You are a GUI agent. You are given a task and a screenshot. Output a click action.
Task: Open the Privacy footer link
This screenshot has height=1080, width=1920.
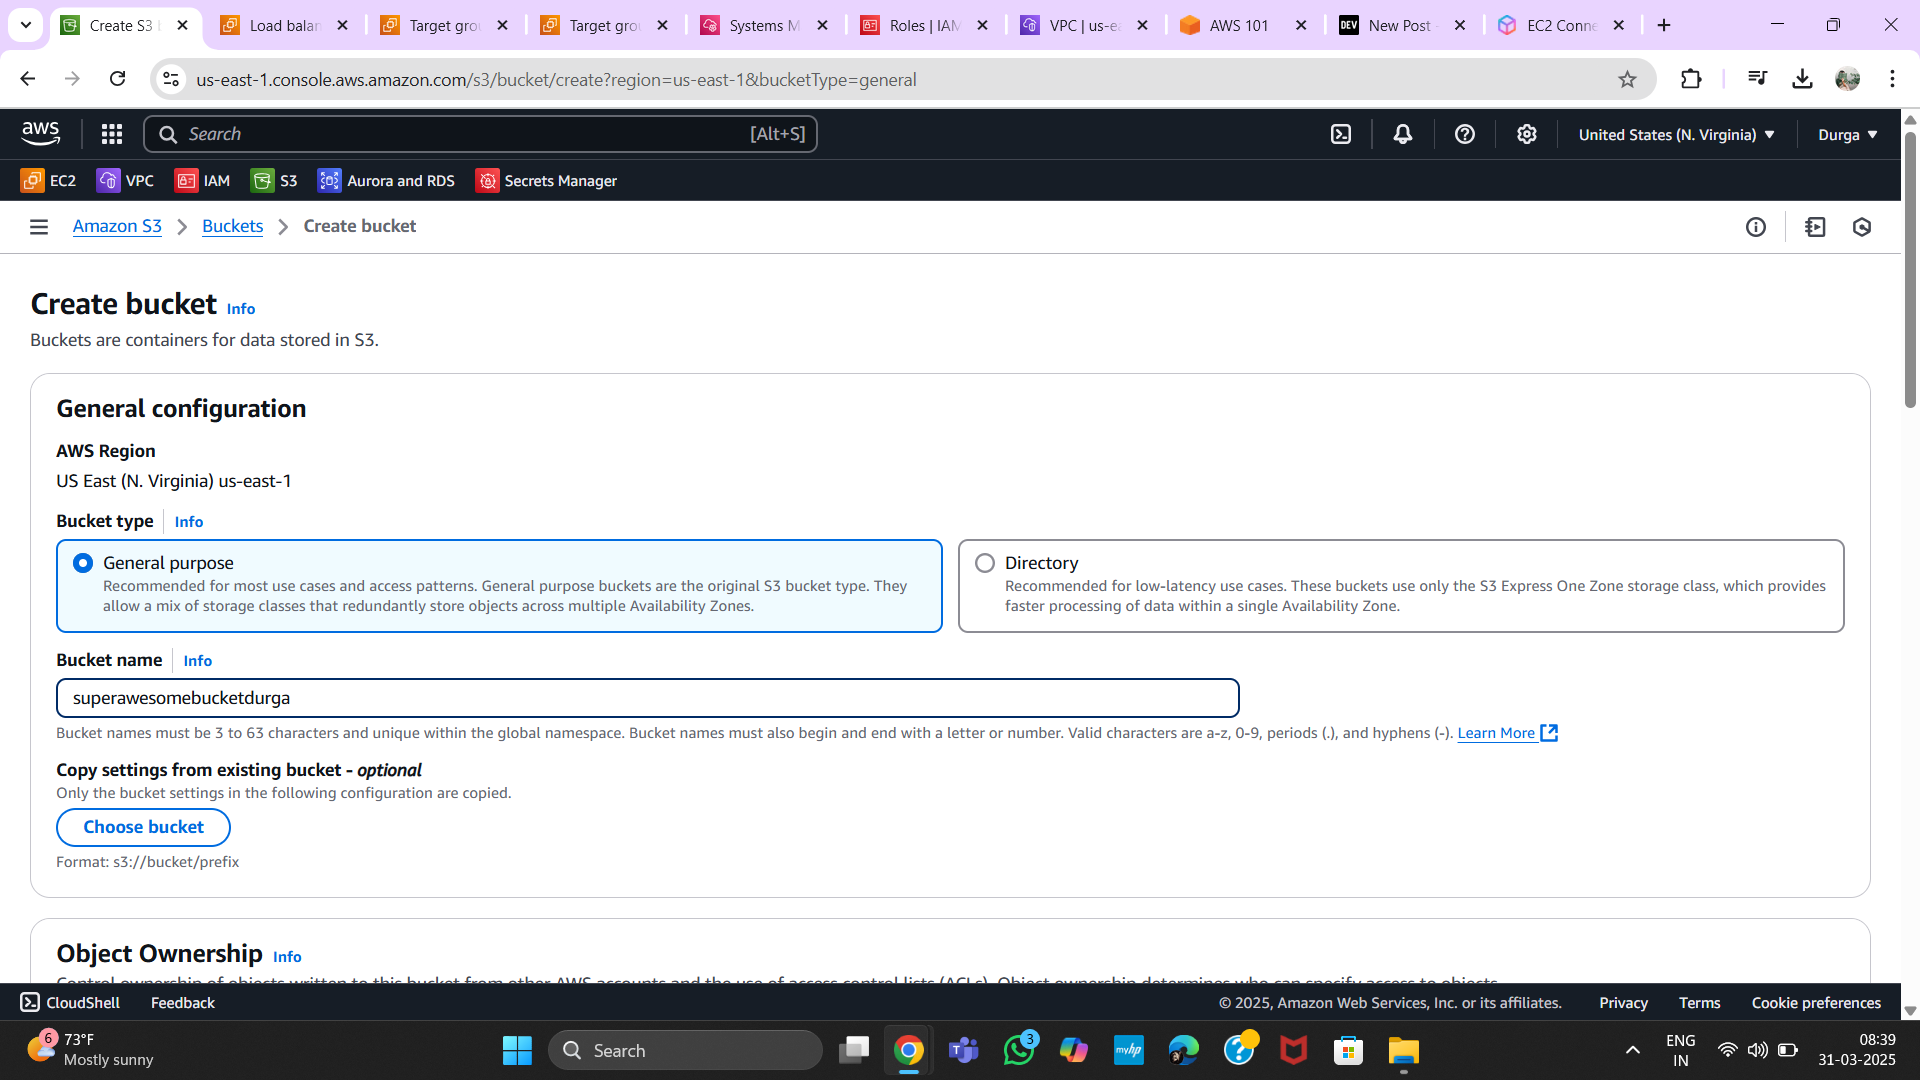(1623, 1002)
